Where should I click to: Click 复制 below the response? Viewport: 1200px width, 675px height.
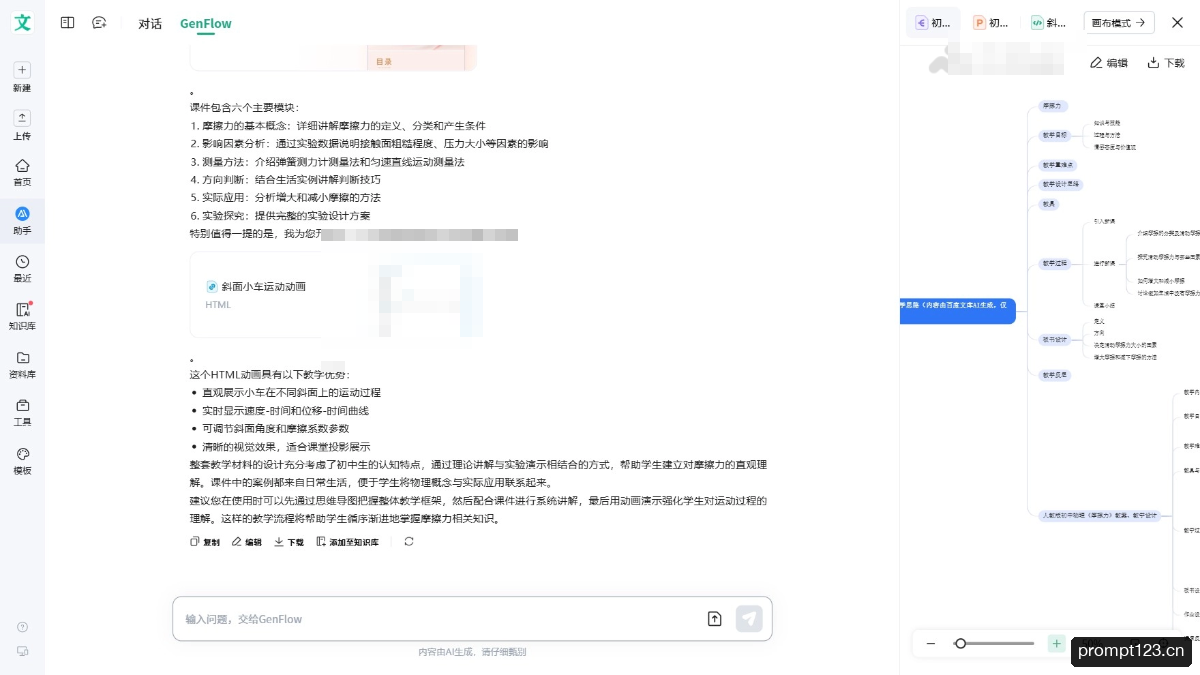click(x=205, y=542)
